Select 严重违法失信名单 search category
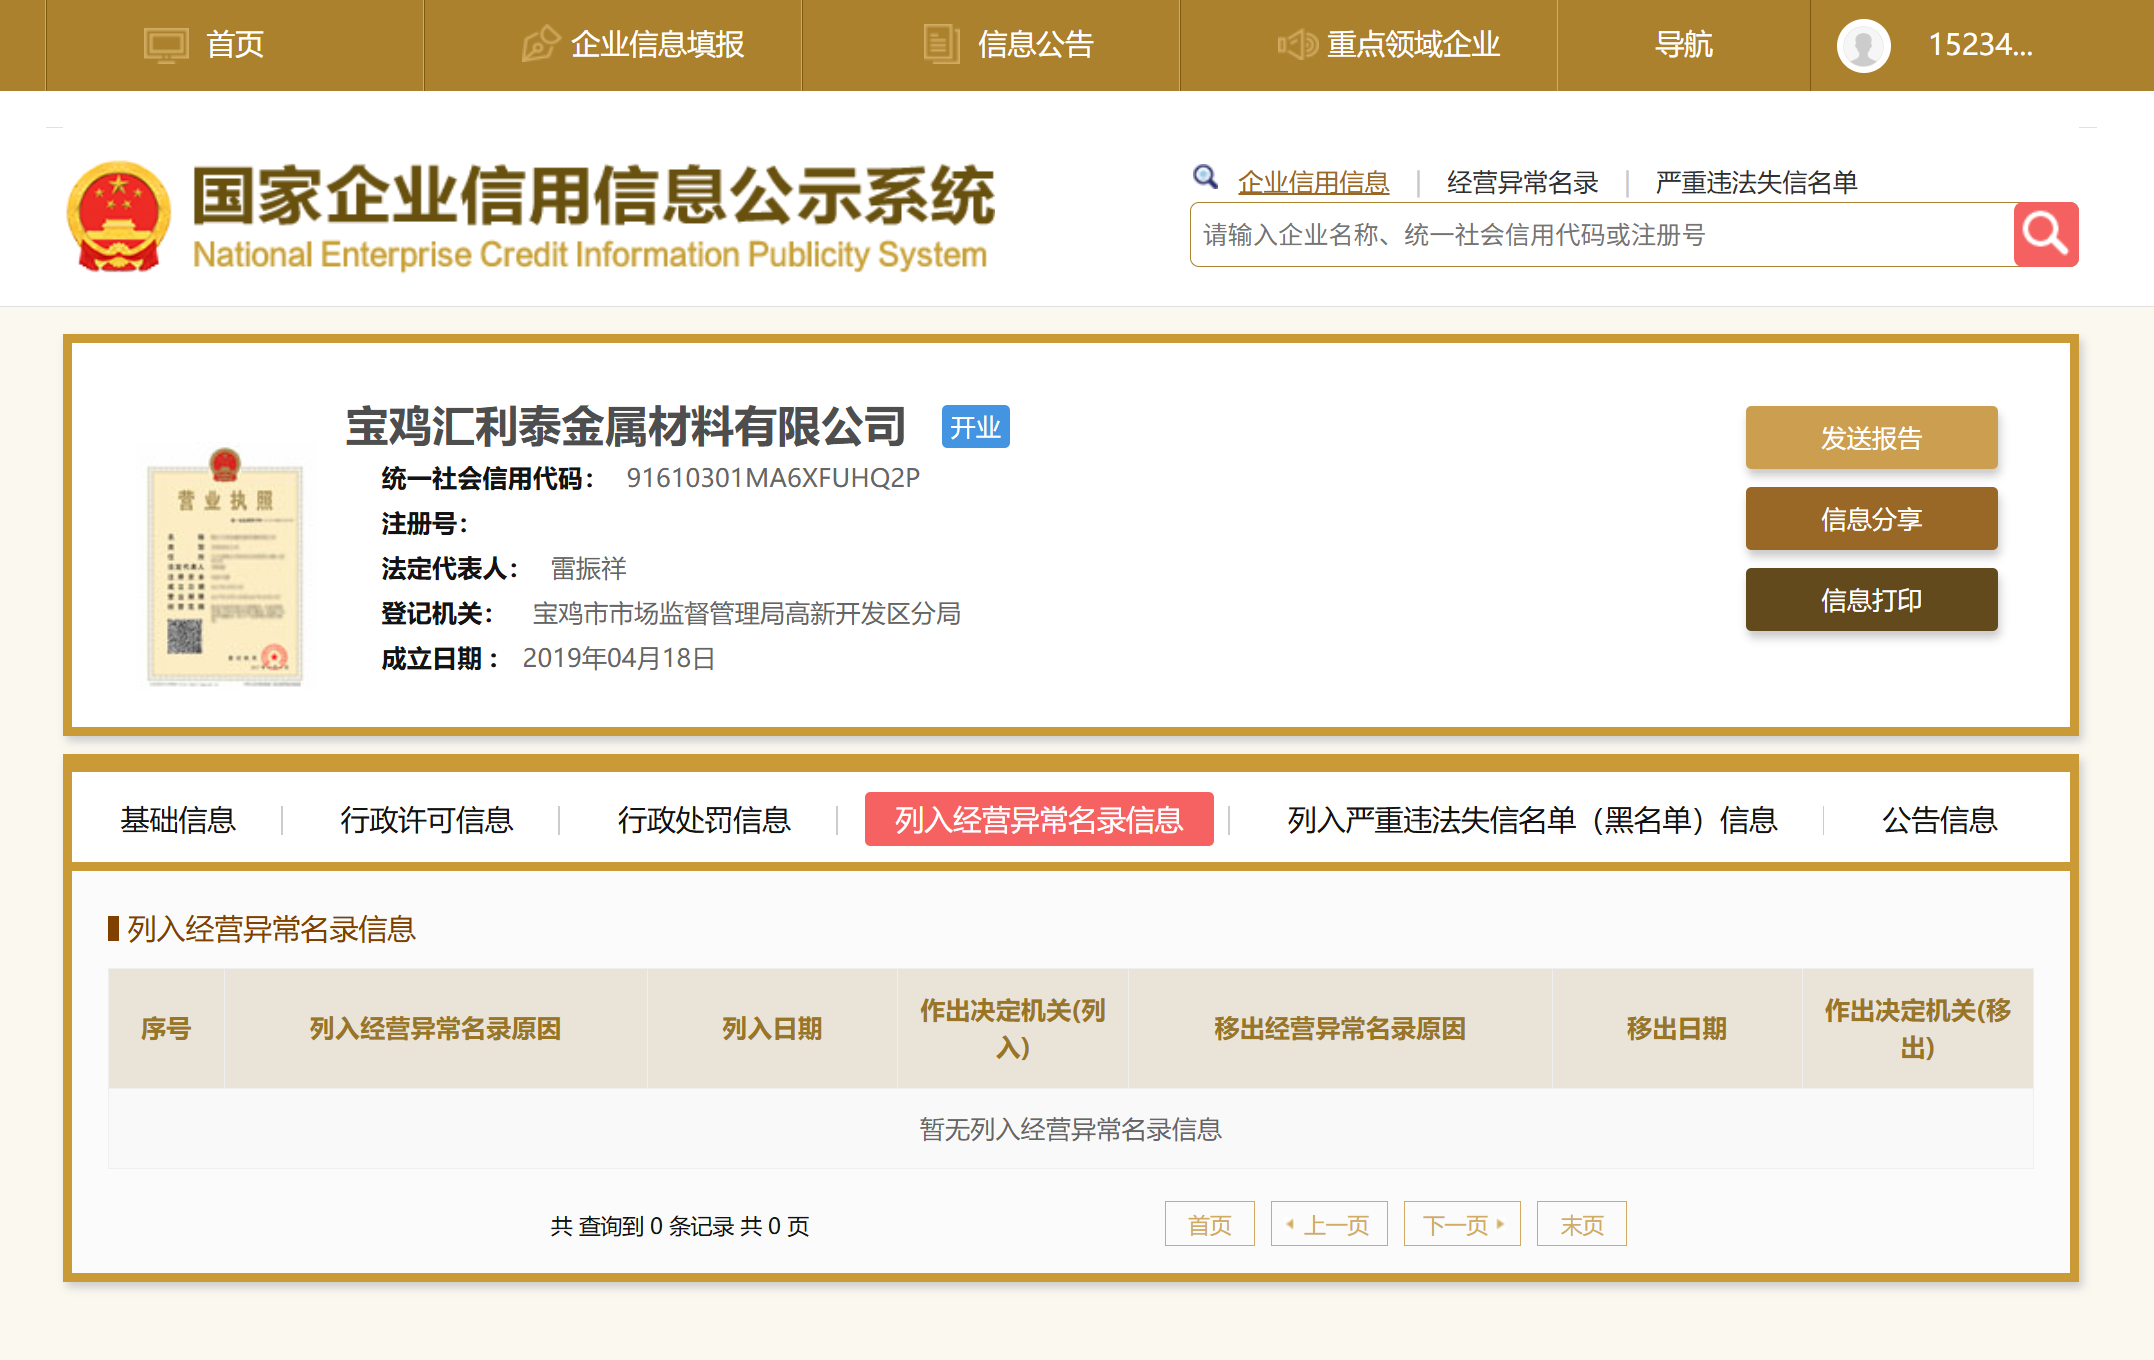The width and height of the screenshot is (2154, 1360). tap(1756, 183)
